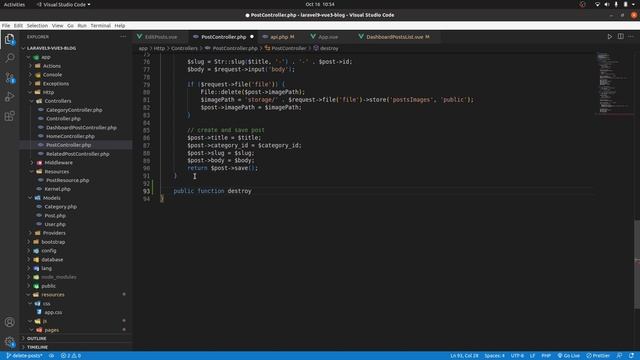Open the Accounts menu icon
Screen dimensions: 640x360
tap(9, 322)
